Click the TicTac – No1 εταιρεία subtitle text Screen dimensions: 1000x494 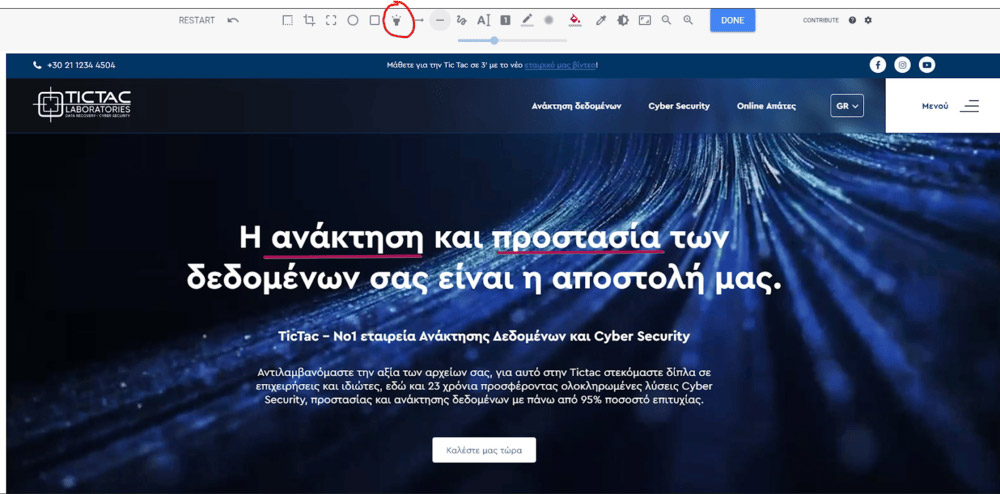pyautogui.click(x=484, y=337)
